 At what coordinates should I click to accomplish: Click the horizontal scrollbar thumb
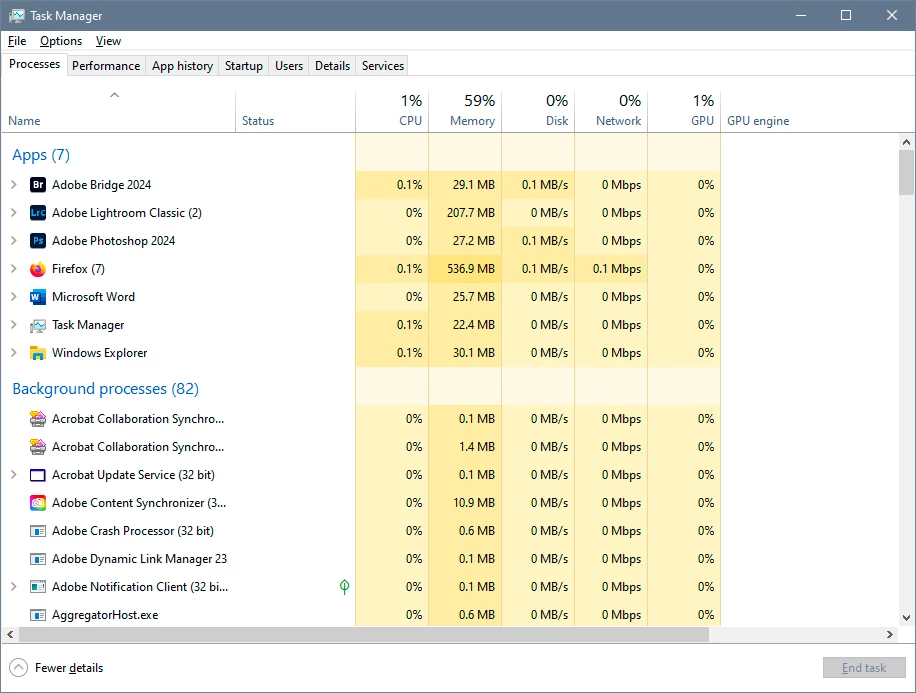coord(364,634)
